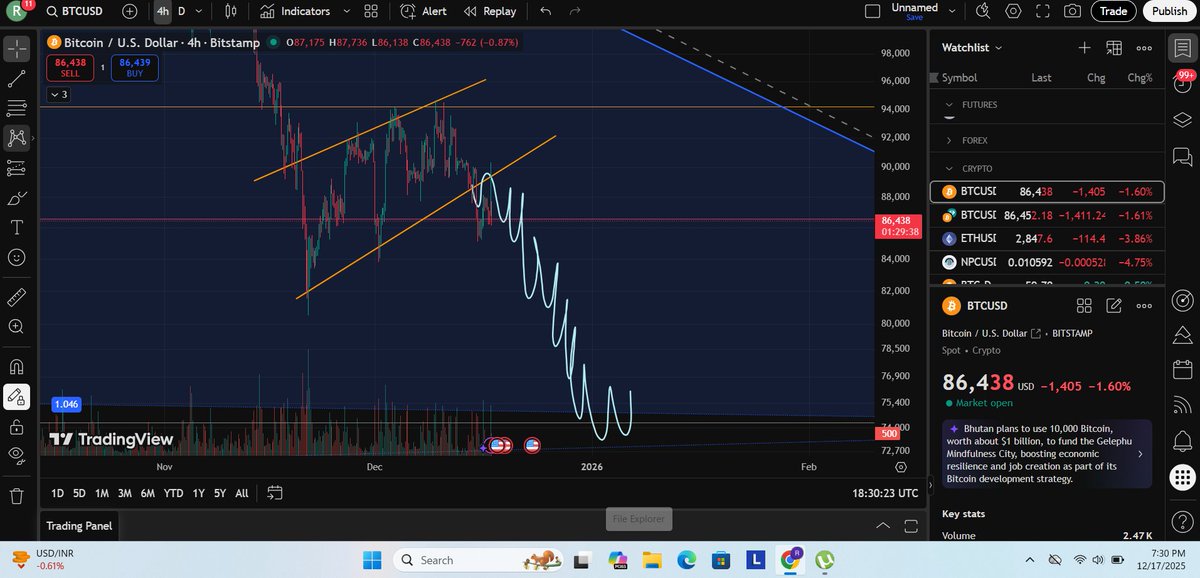1200x578 pixels.
Task: Open the emoji icons tool
Action: pyautogui.click(x=17, y=257)
